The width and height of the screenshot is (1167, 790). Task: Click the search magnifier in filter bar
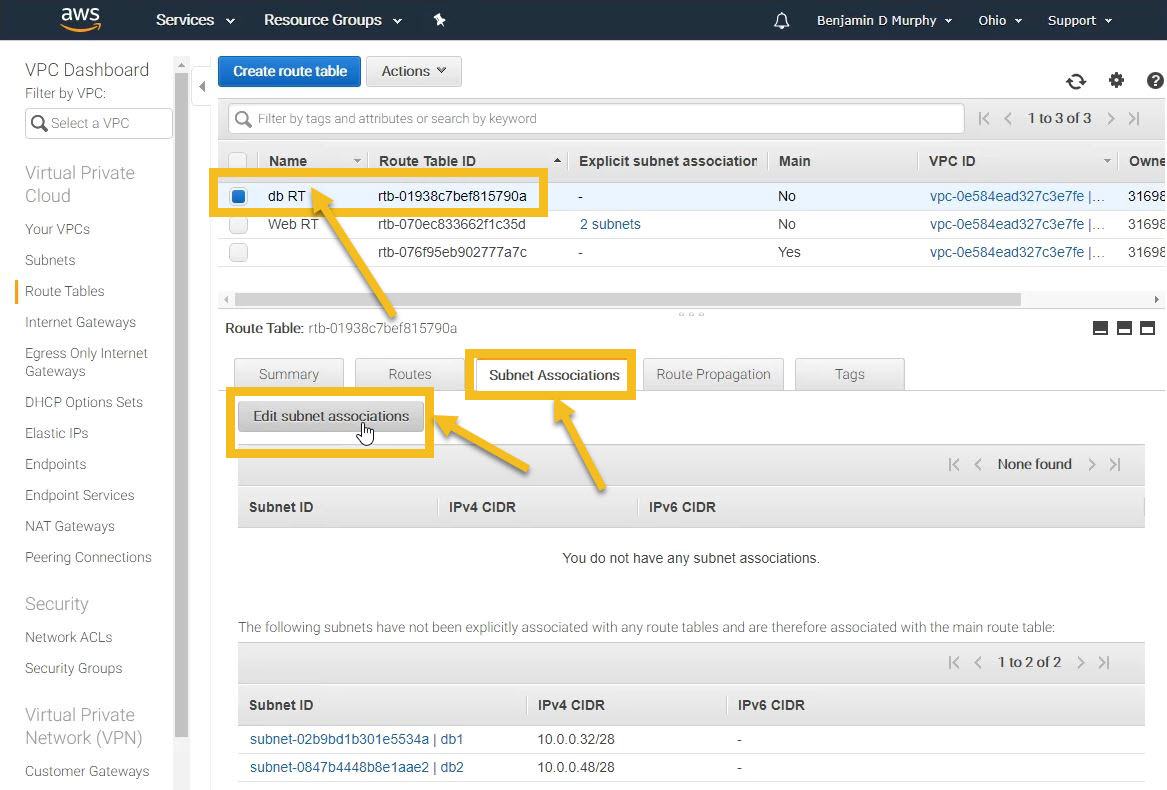click(x=243, y=118)
